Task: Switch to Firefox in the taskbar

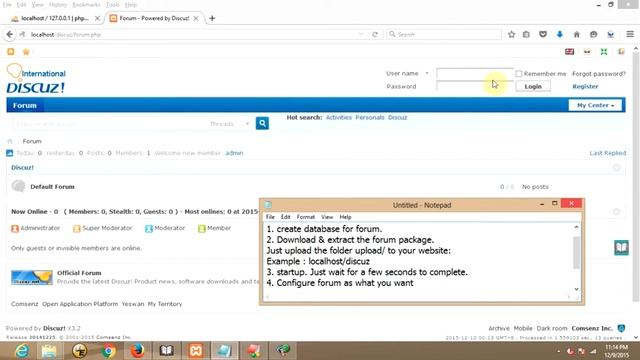Action: coord(138,351)
